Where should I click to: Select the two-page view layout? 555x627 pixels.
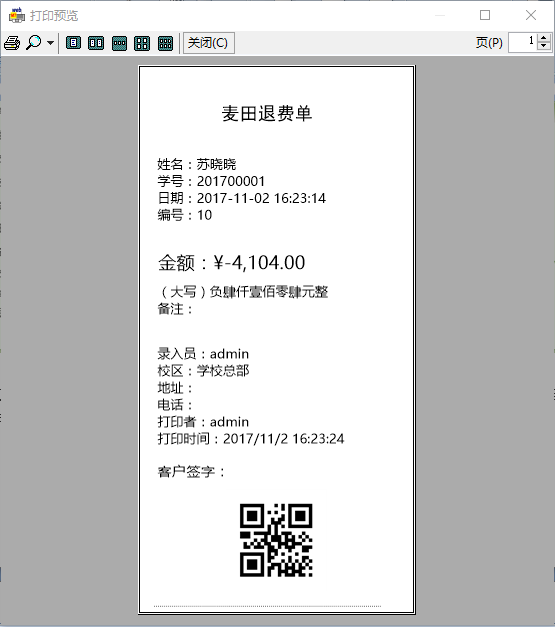click(96, 43)
